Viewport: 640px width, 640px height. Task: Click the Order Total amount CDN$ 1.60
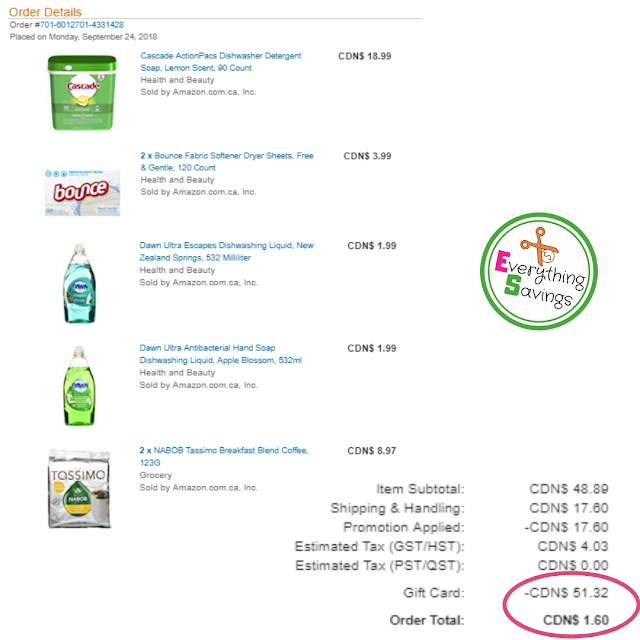pos(576,620)
